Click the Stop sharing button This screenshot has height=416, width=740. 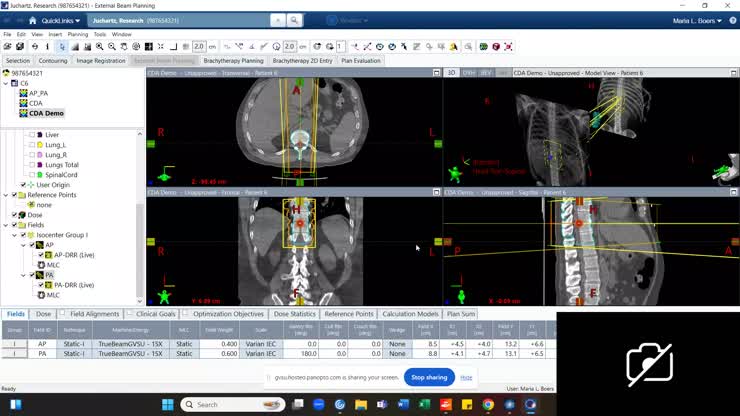point(429,377)
